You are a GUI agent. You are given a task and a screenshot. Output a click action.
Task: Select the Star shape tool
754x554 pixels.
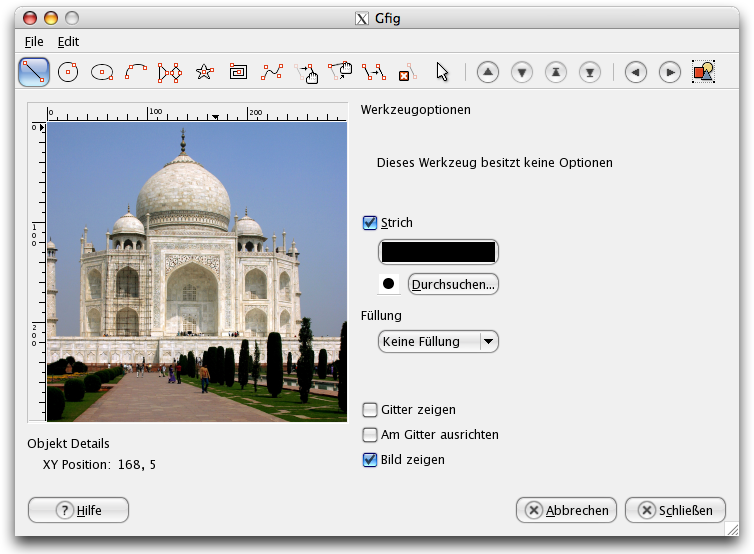coord(204,72)
